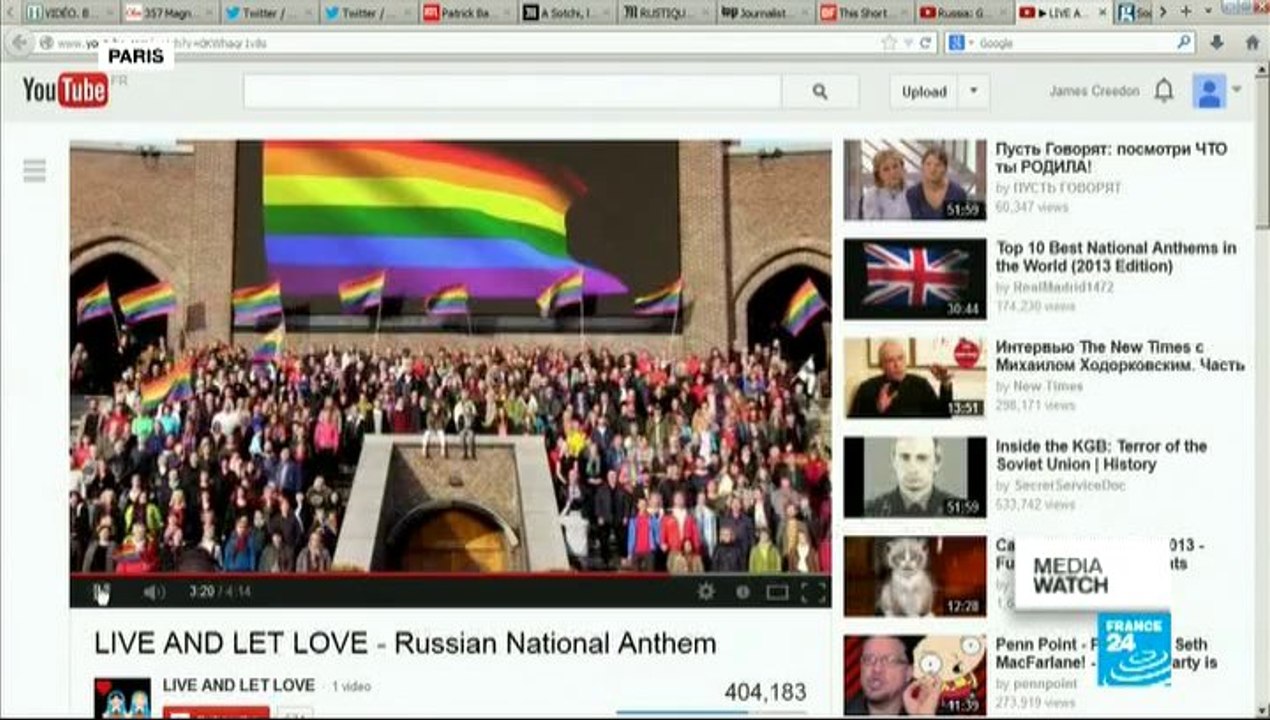Switch to the Russia: G tab

[961, 12]
